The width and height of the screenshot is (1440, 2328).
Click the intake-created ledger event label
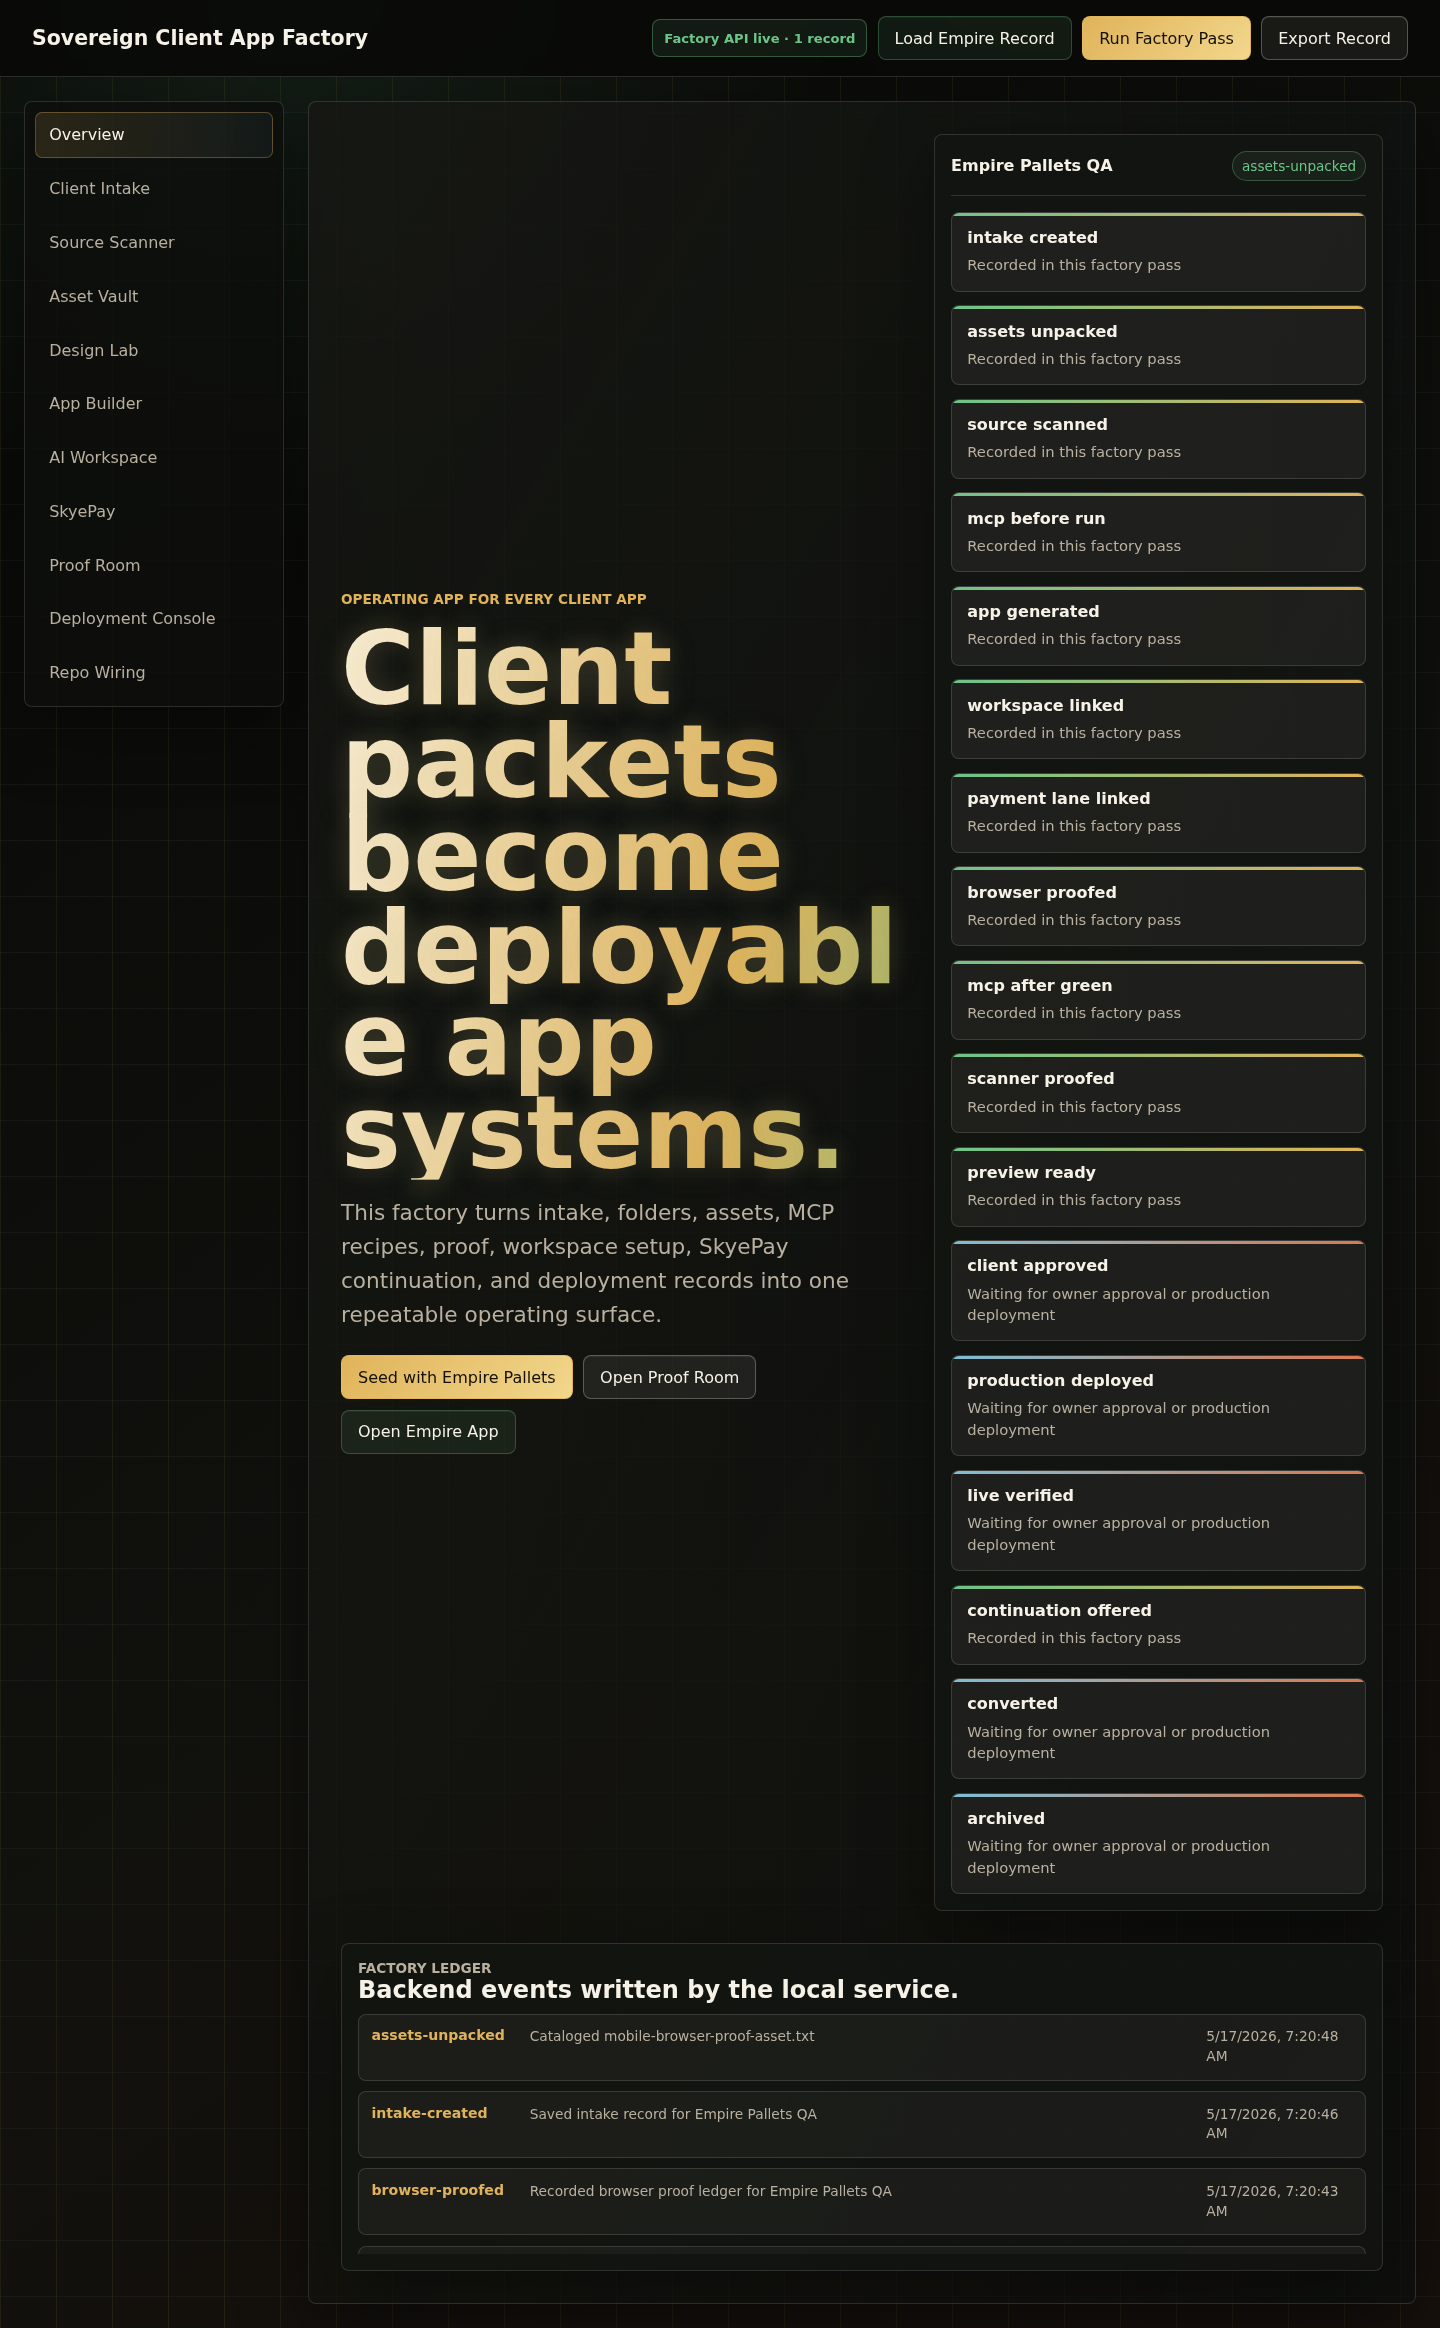(429, 2113)
